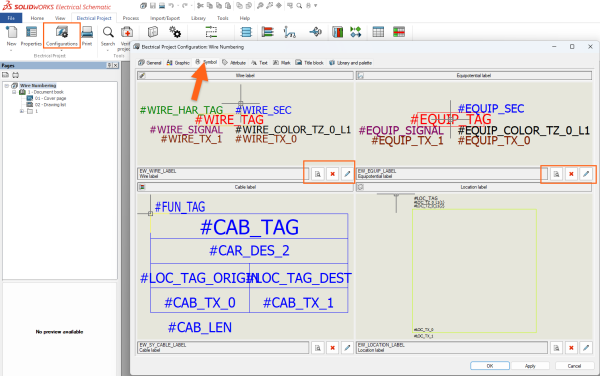Click the red and green bars ribbon icon
The image size is (600, 376).
(267, 32)
